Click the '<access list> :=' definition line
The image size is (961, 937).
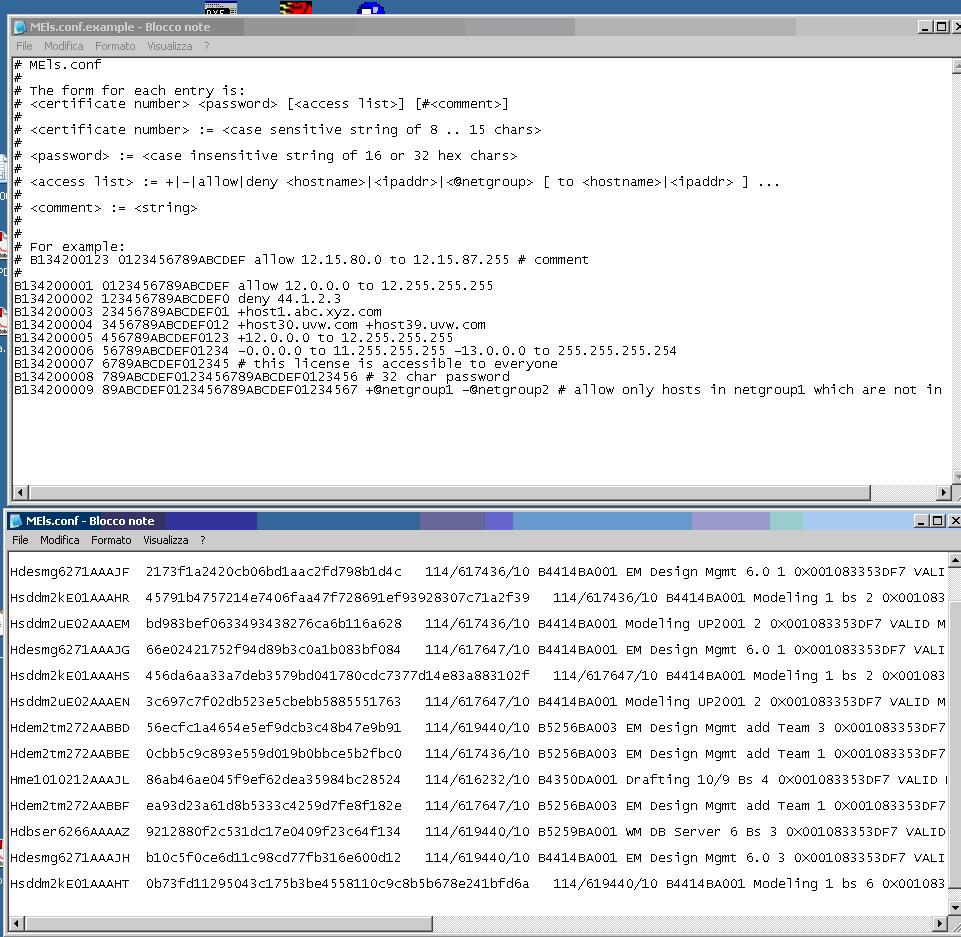pyautogui.click(x=397, y=182)
